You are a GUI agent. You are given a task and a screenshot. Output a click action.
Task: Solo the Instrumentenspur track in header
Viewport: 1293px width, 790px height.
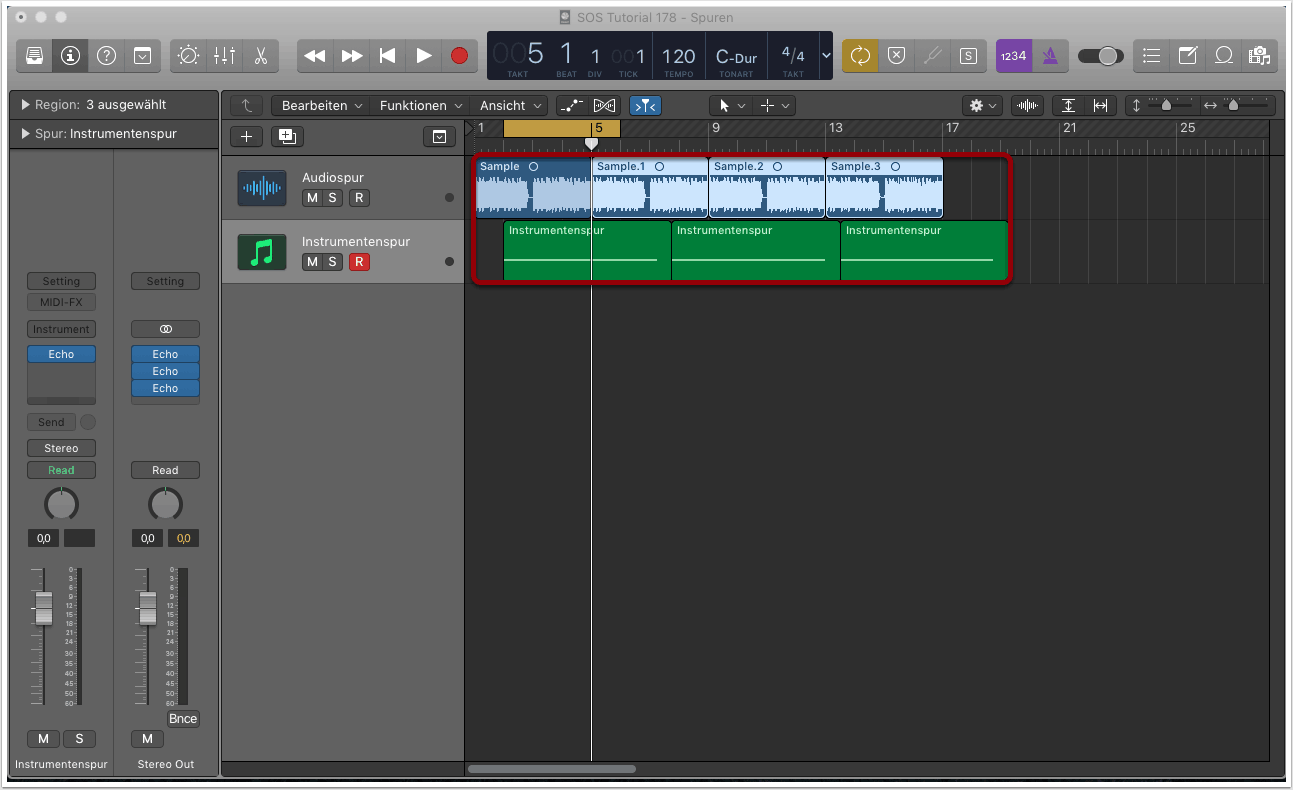[332, 262]
